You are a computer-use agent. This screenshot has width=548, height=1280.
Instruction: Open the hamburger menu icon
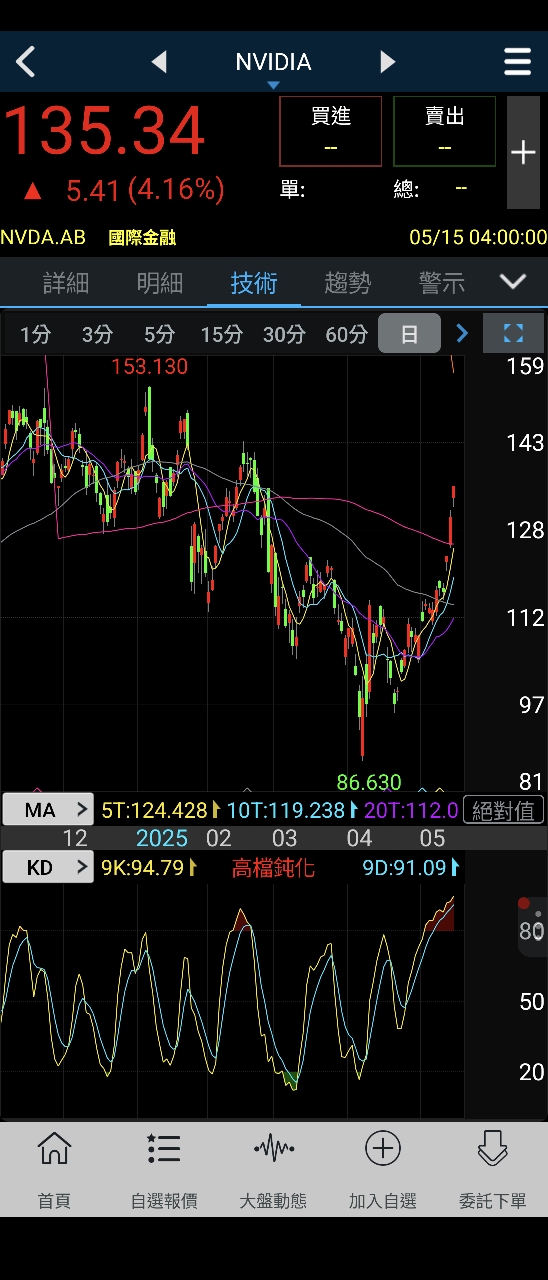517,62
